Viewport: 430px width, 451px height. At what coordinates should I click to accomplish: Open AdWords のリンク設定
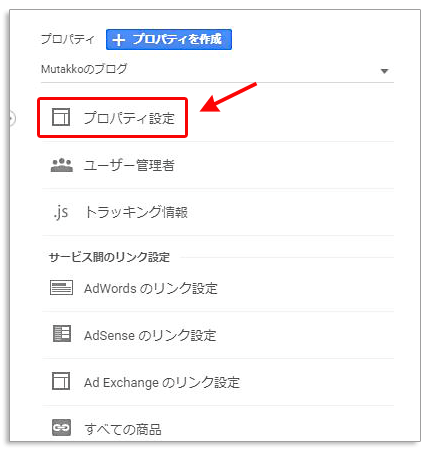pos(217,288)
